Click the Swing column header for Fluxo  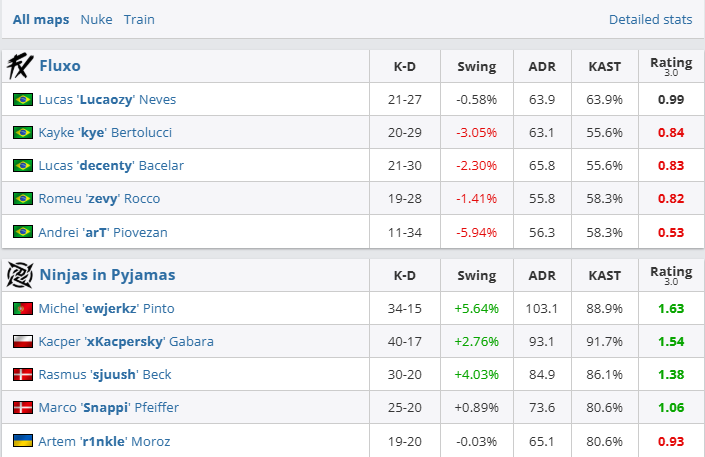pyautogui.click(x=476, y=67)
